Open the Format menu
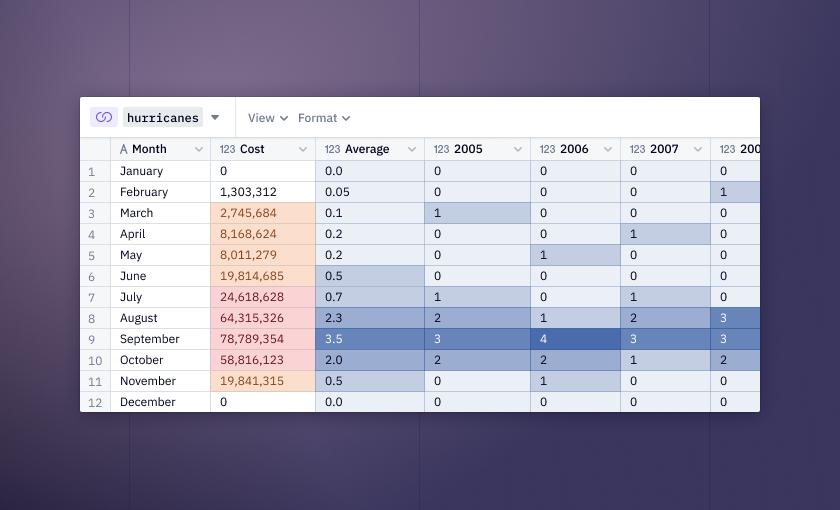The image size is (840, 510). click(x=324, y=118)
